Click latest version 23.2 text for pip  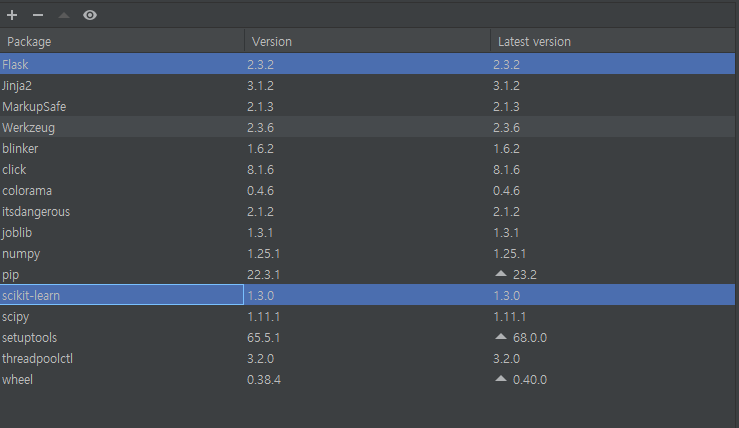(525, 274)
